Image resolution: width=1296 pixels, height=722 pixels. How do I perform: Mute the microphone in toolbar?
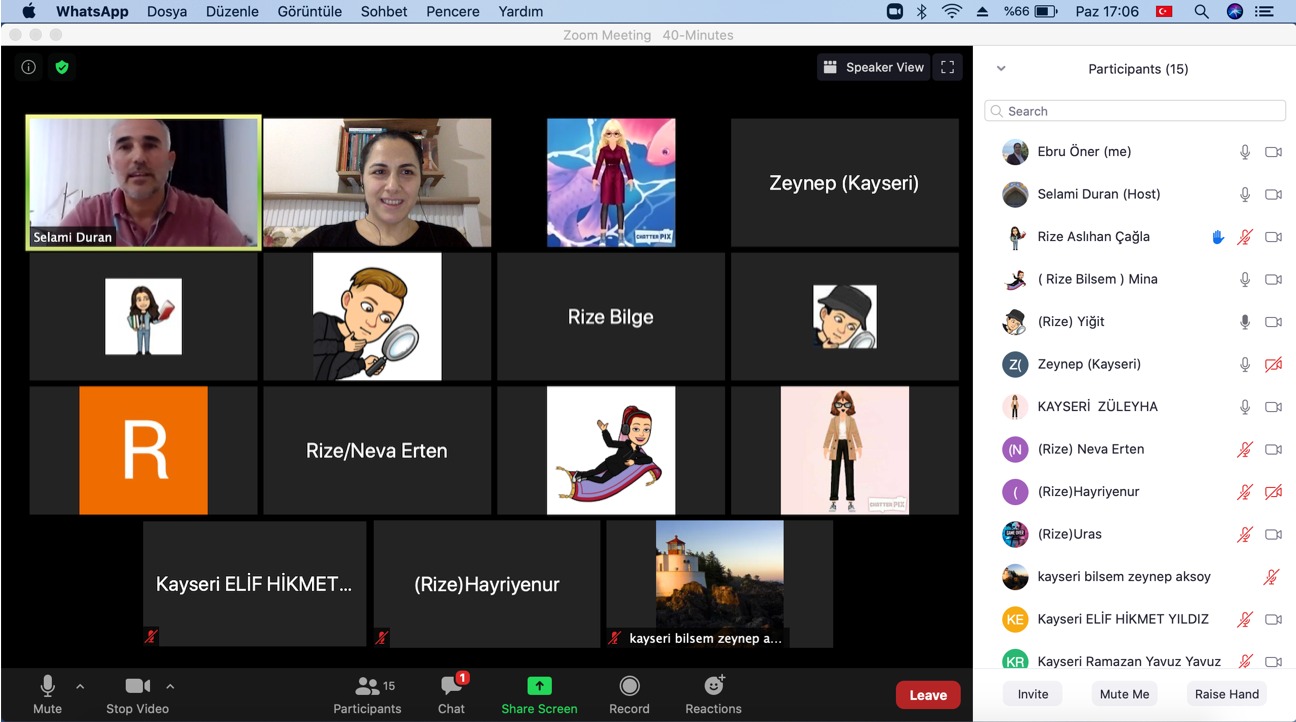(47, 695)
